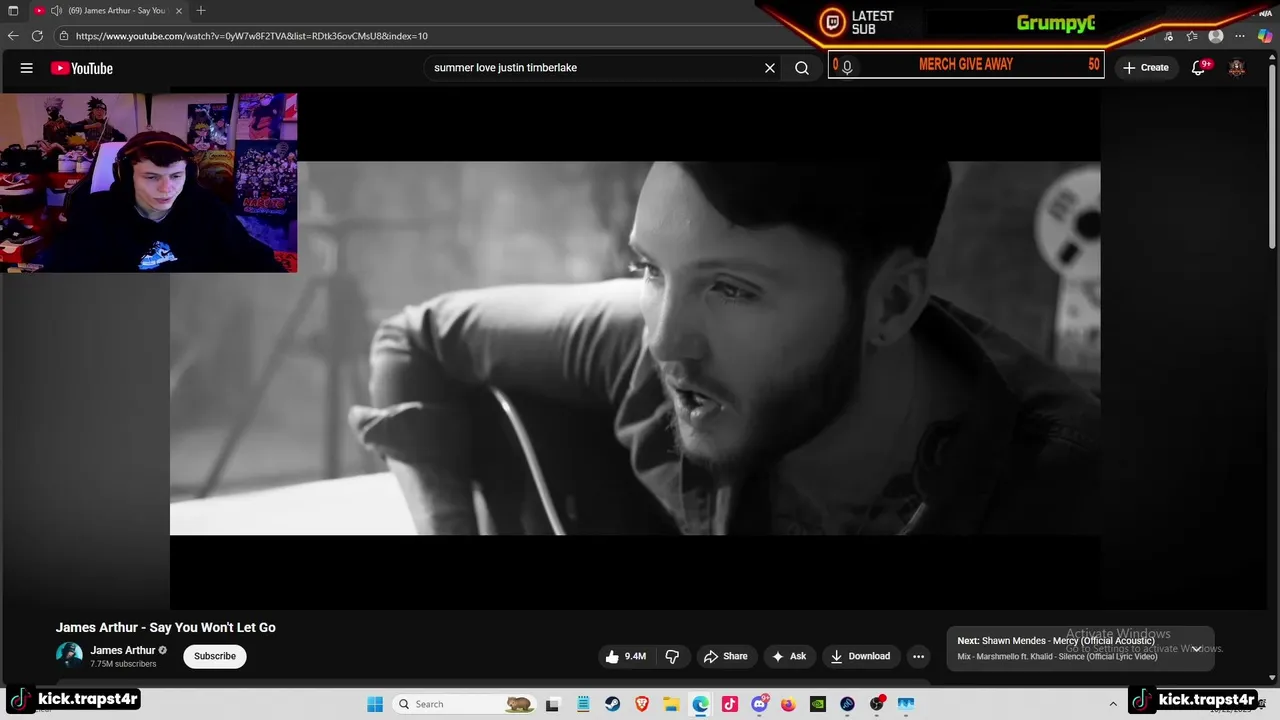Open the YouTube hamburger guide menu
Viewport: 1280px width, 720px height.
click(27, 68)
